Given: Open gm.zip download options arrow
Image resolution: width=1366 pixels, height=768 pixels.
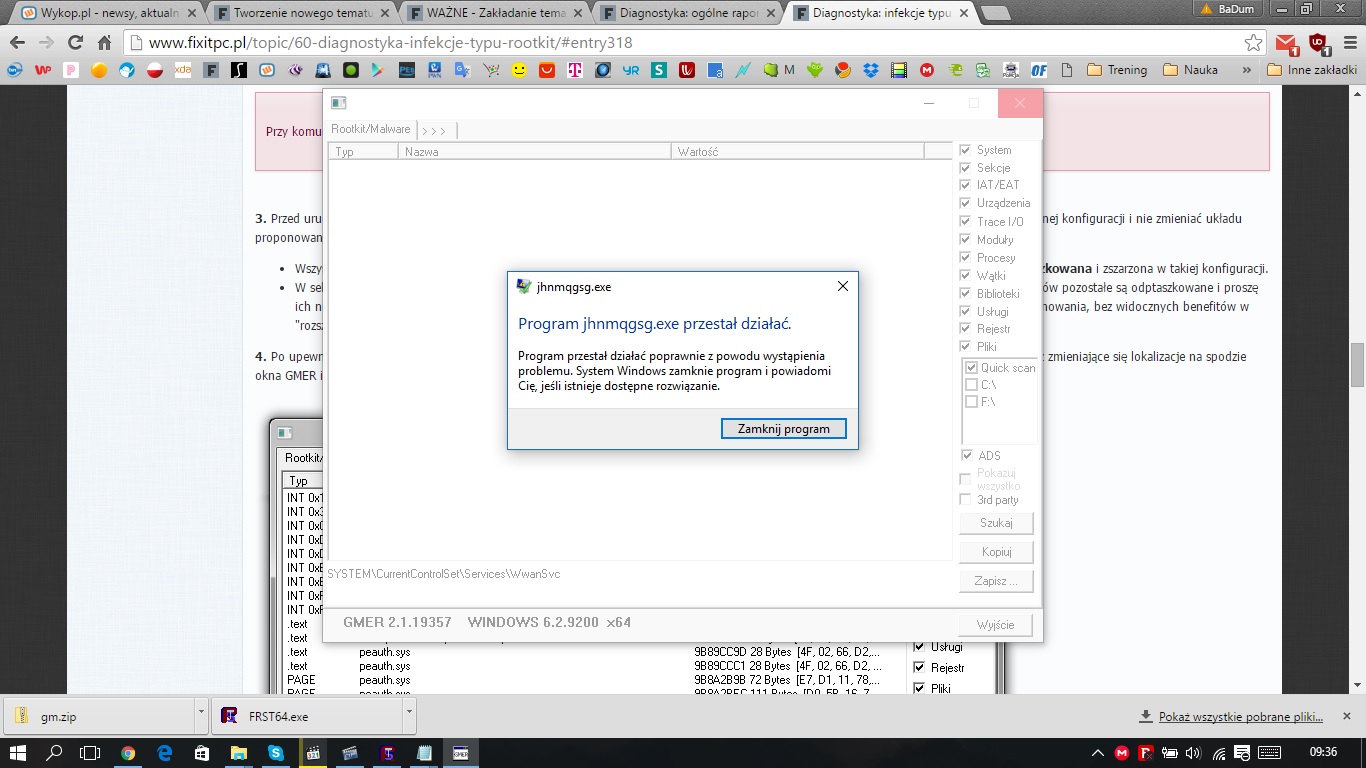Looking at the screenshot, I should tap(201, 716).
